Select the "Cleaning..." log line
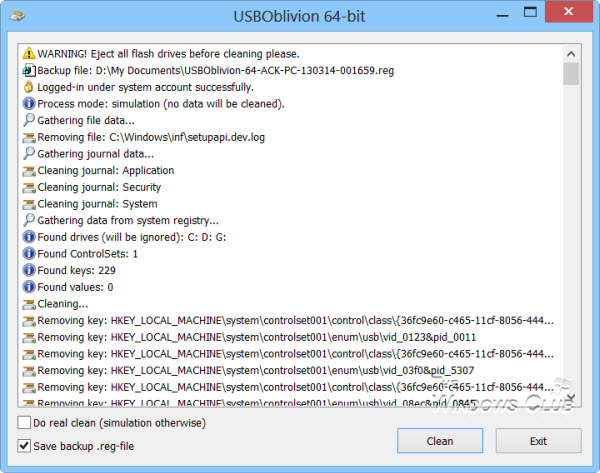The height and width of the screenshot is (473, 600). click(62, 304)
